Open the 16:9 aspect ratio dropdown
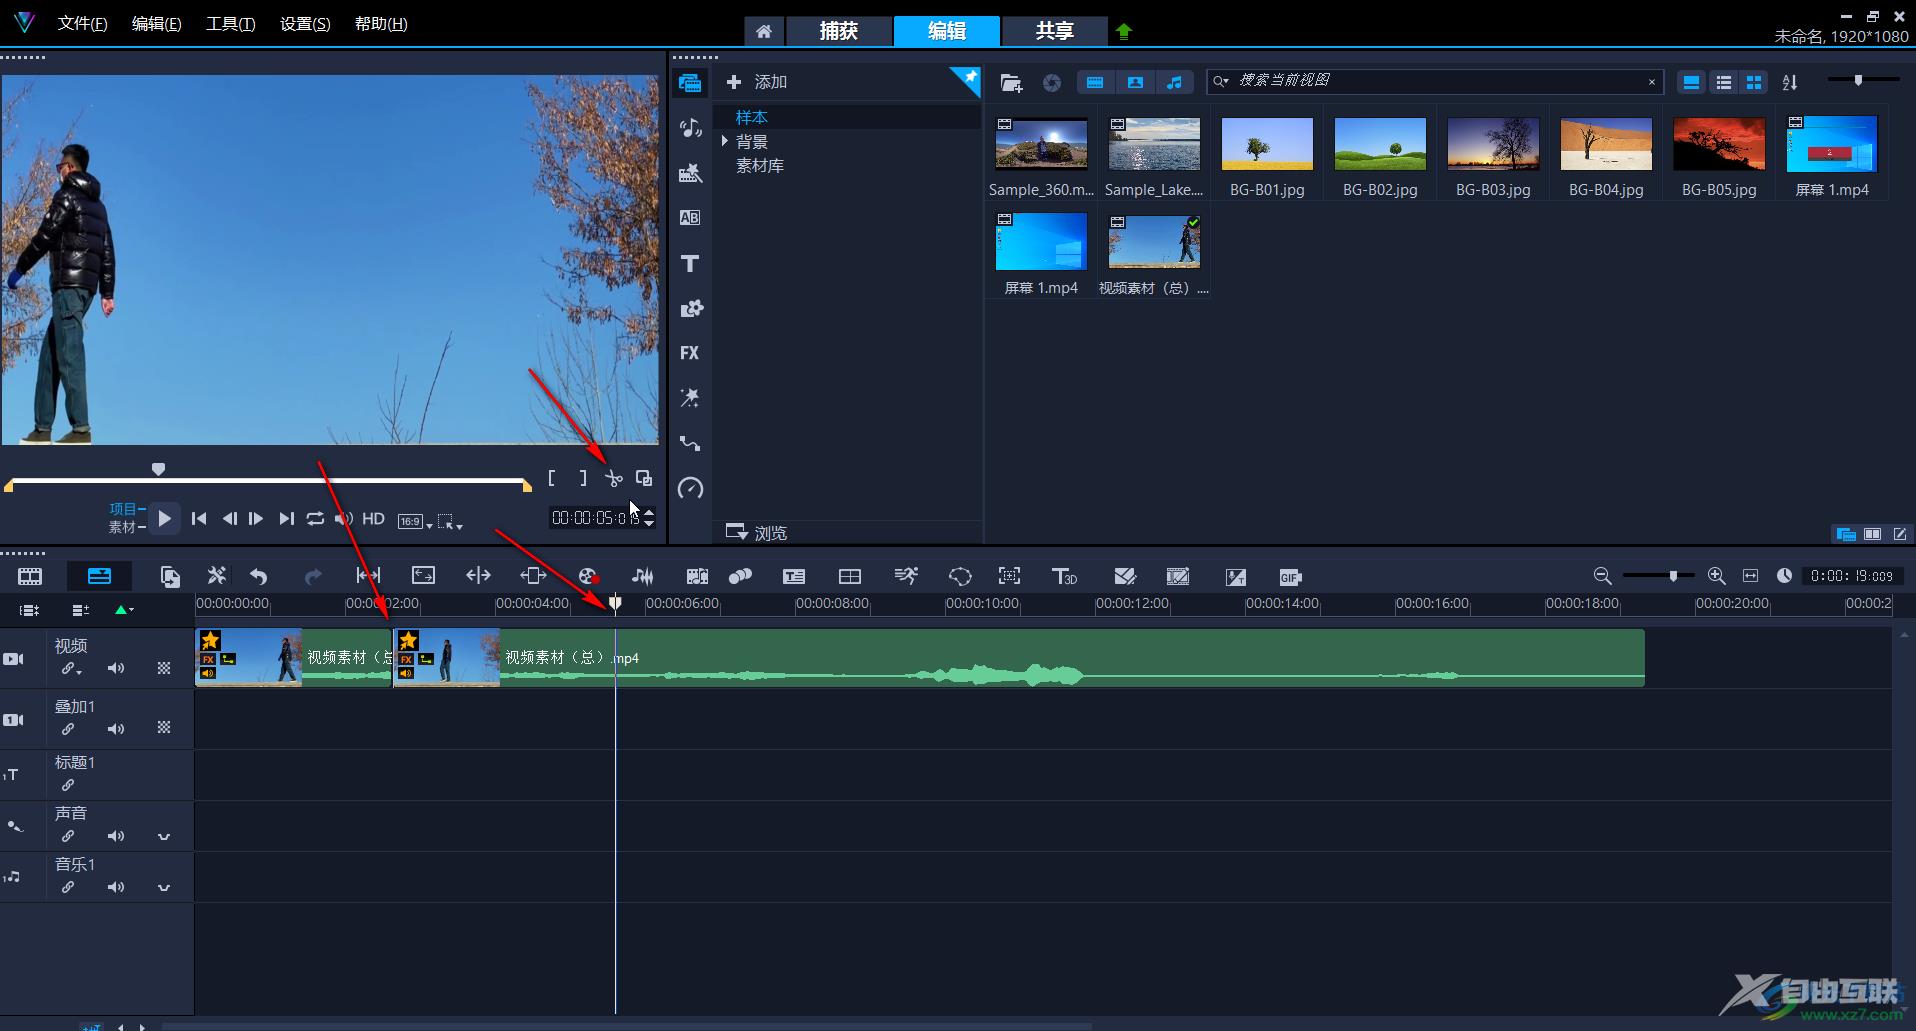This screenshot has width=1916, height=1031. tap(415, 521)
